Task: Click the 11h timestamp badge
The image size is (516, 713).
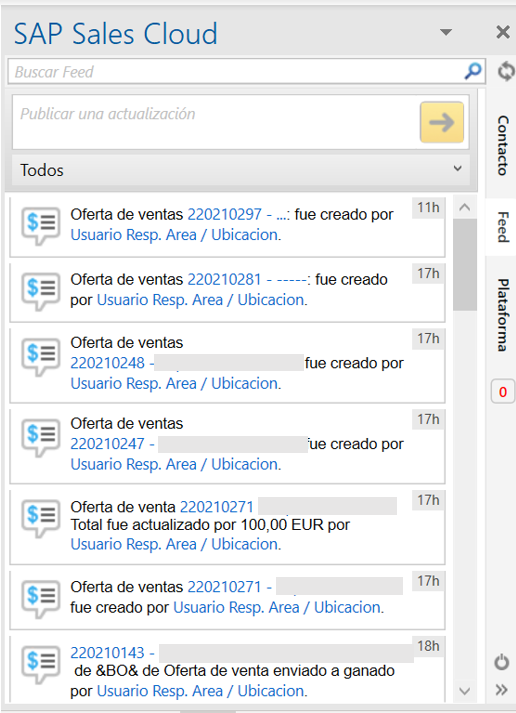Action: [428, 208]
